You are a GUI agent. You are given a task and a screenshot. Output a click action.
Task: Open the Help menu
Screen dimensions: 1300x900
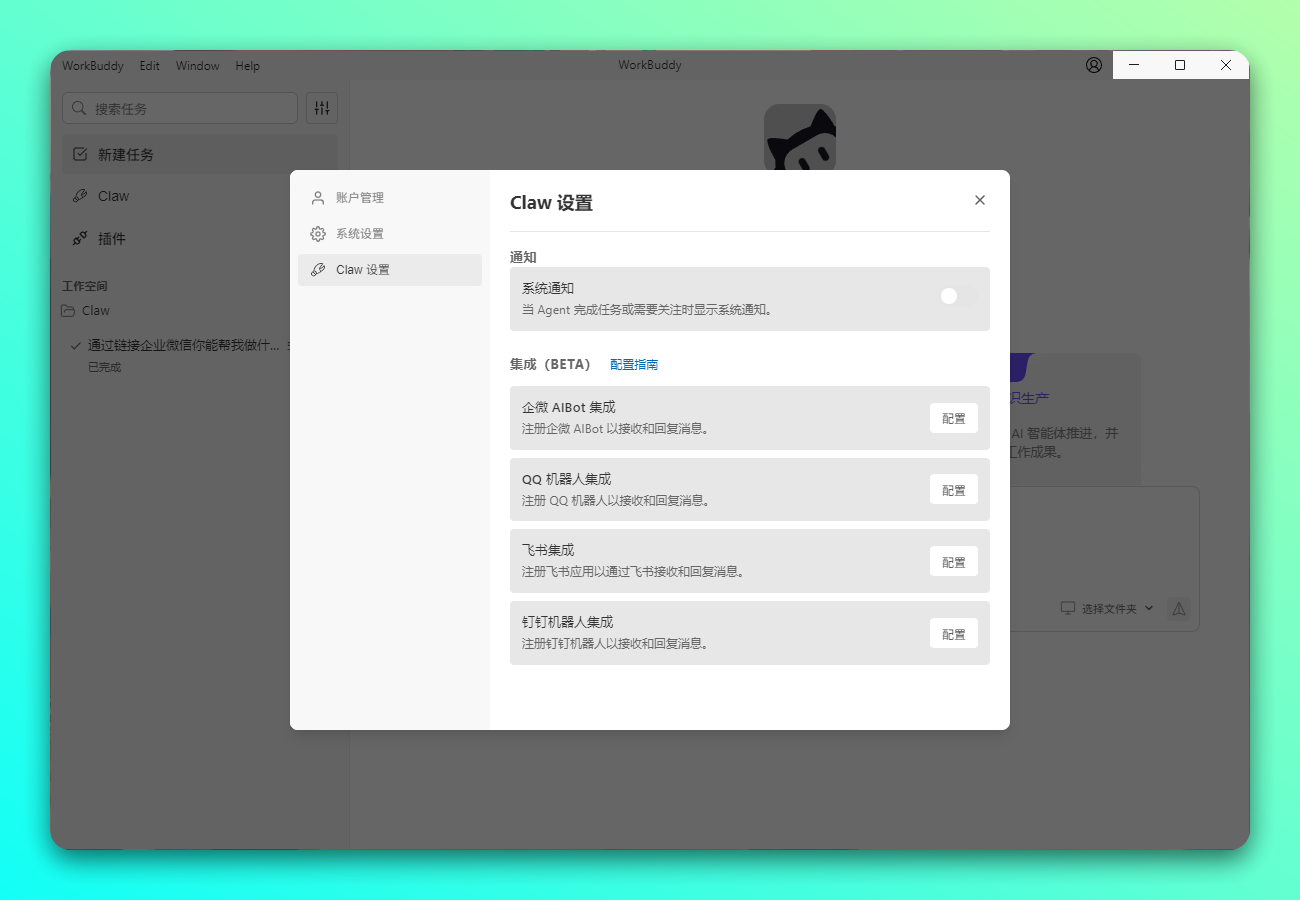(247, 66)
